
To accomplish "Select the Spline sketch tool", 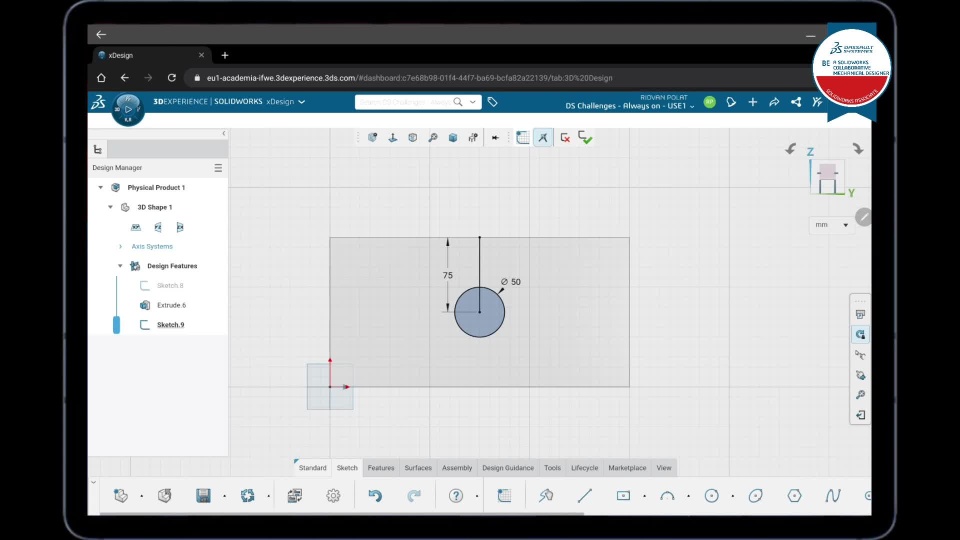I will click(x=833, y=495).
